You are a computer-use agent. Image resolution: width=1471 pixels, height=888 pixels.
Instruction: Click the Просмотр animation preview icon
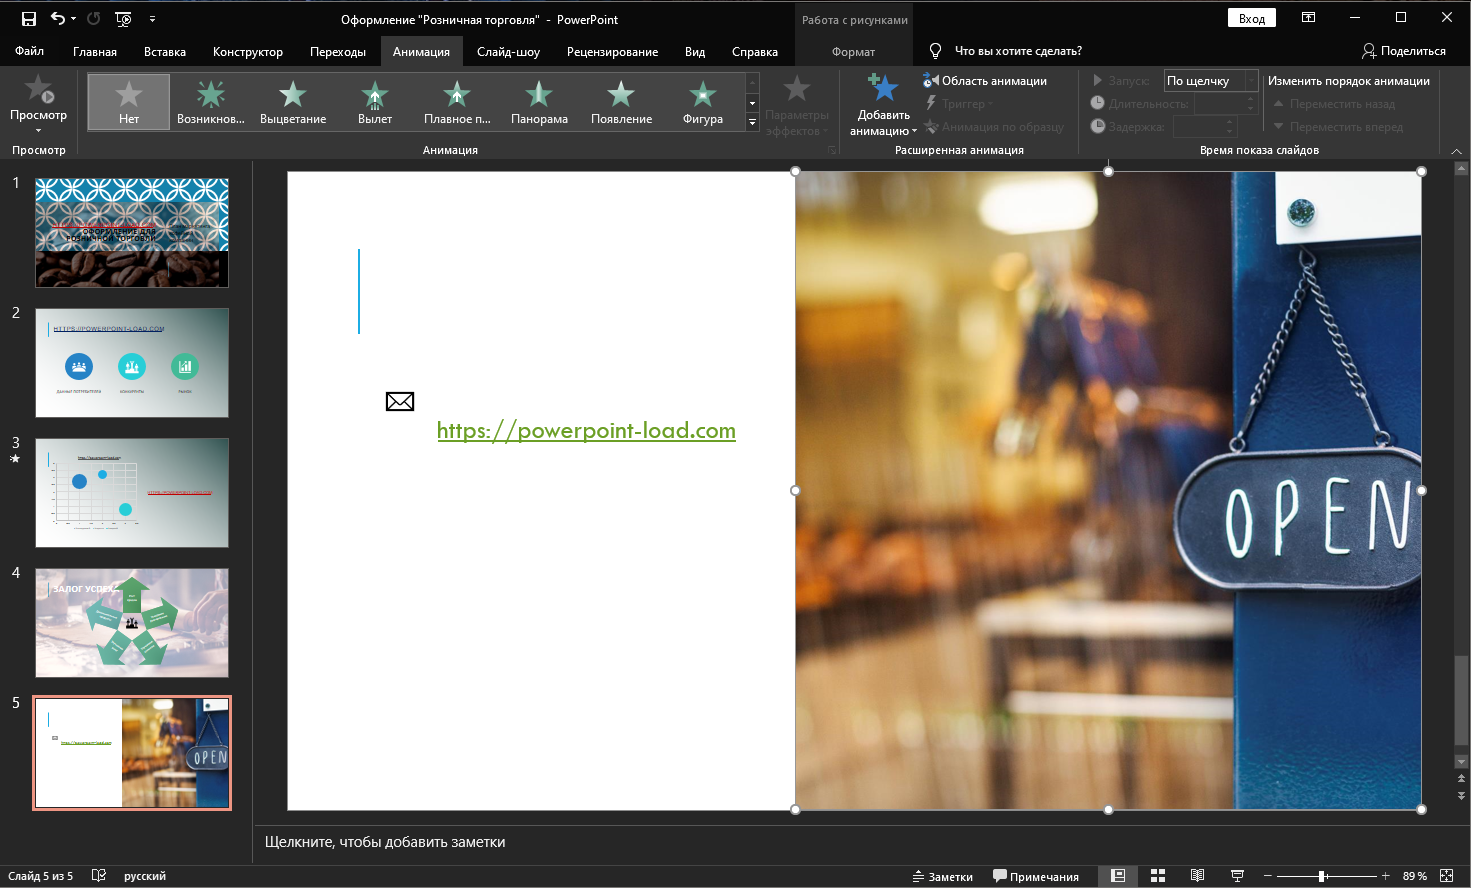[38, 92]
